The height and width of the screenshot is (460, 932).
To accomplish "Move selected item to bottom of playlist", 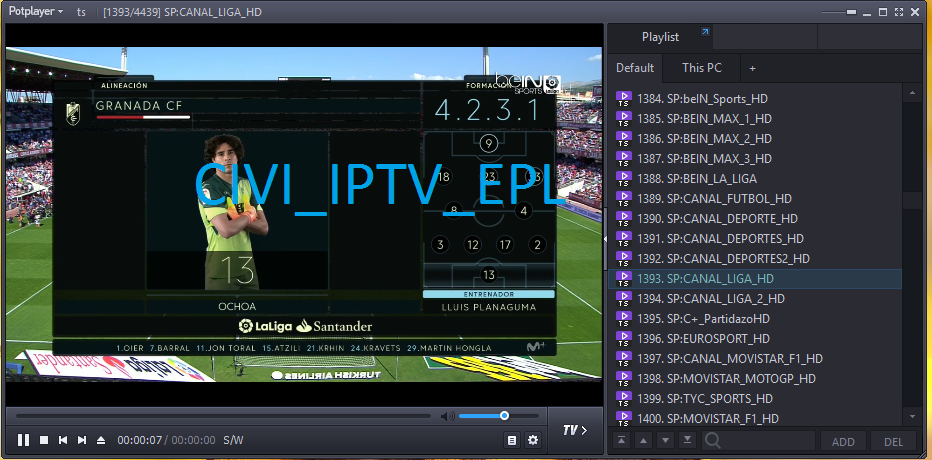I will tap(687, 440).
